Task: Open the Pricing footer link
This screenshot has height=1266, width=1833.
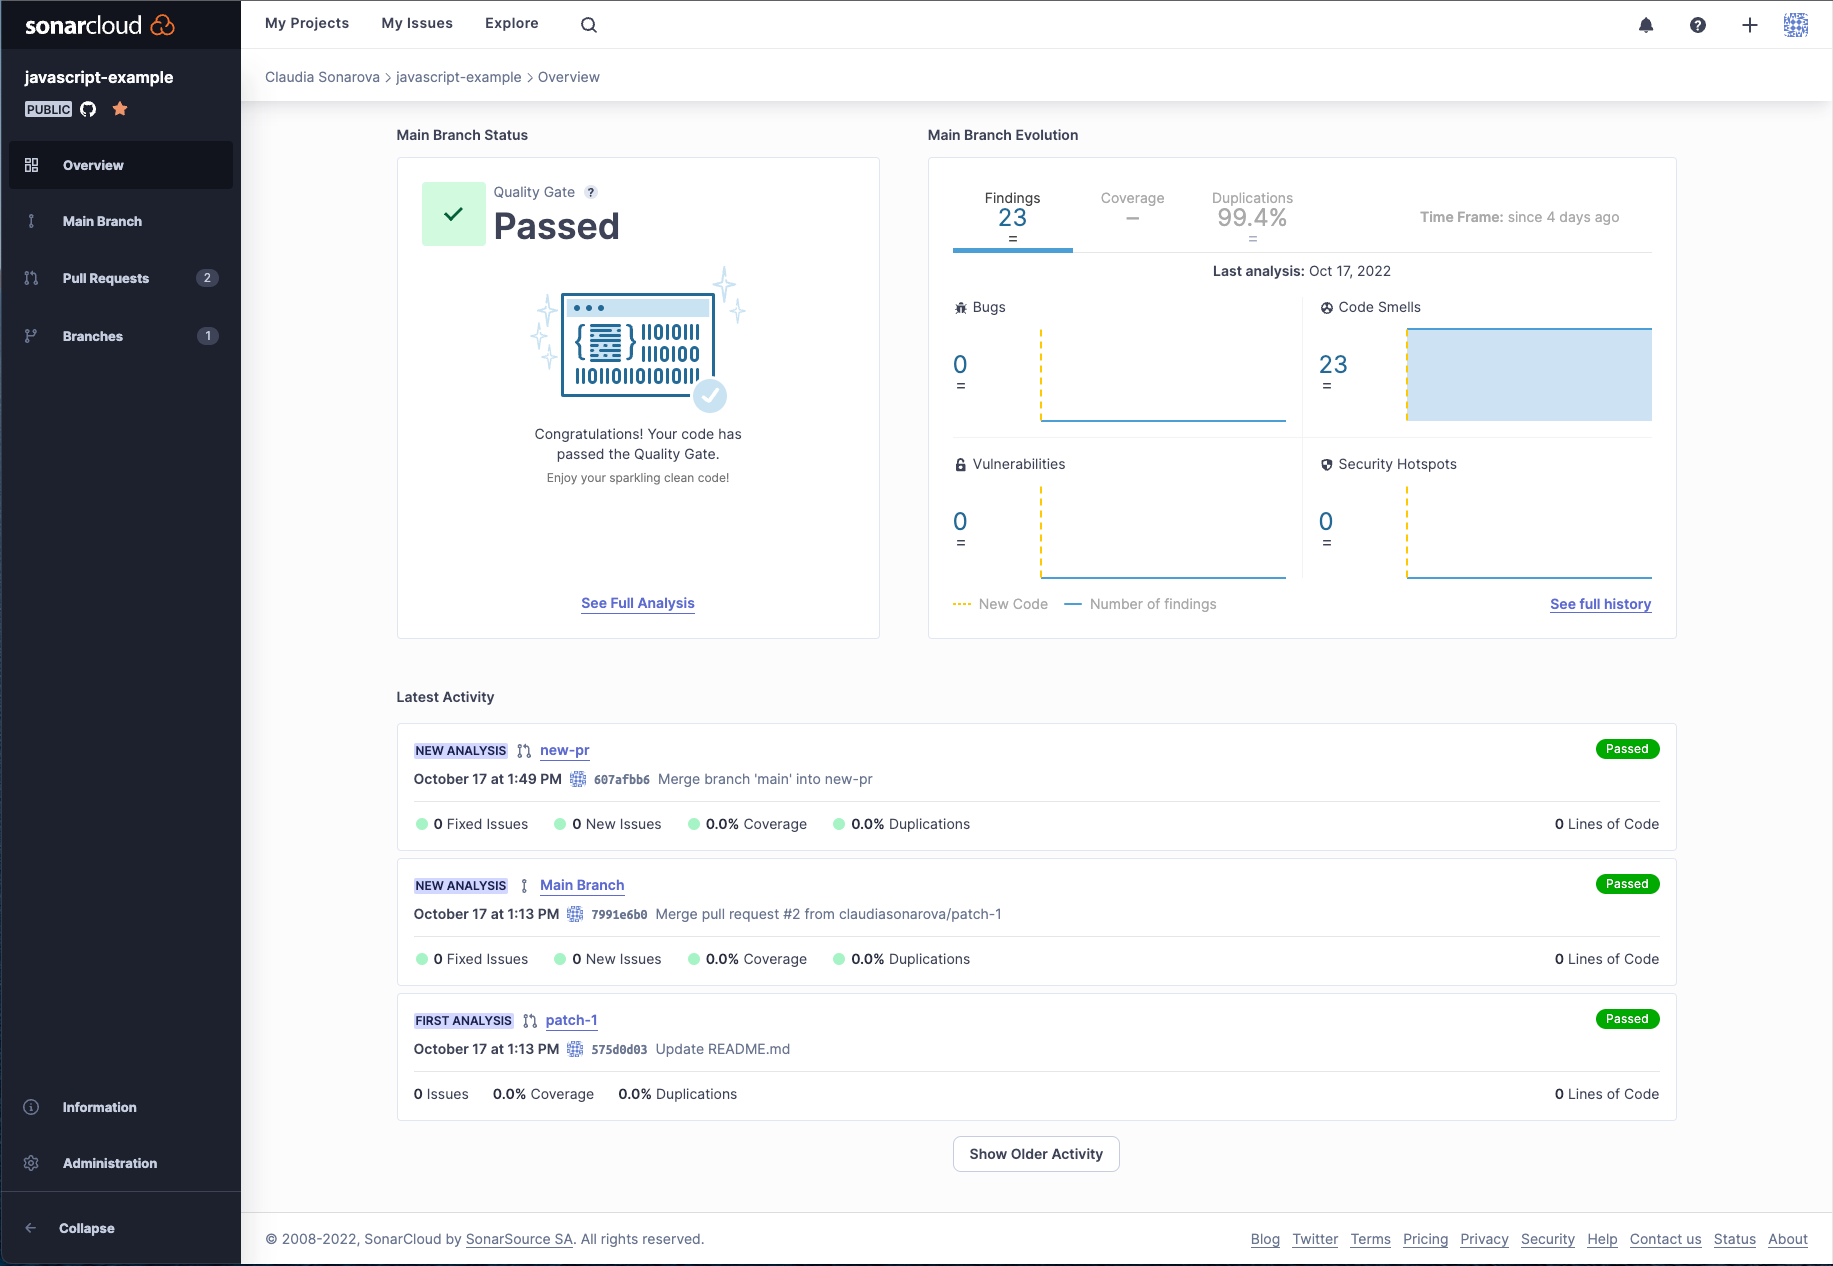Action: click(x=1425, y=1239)
